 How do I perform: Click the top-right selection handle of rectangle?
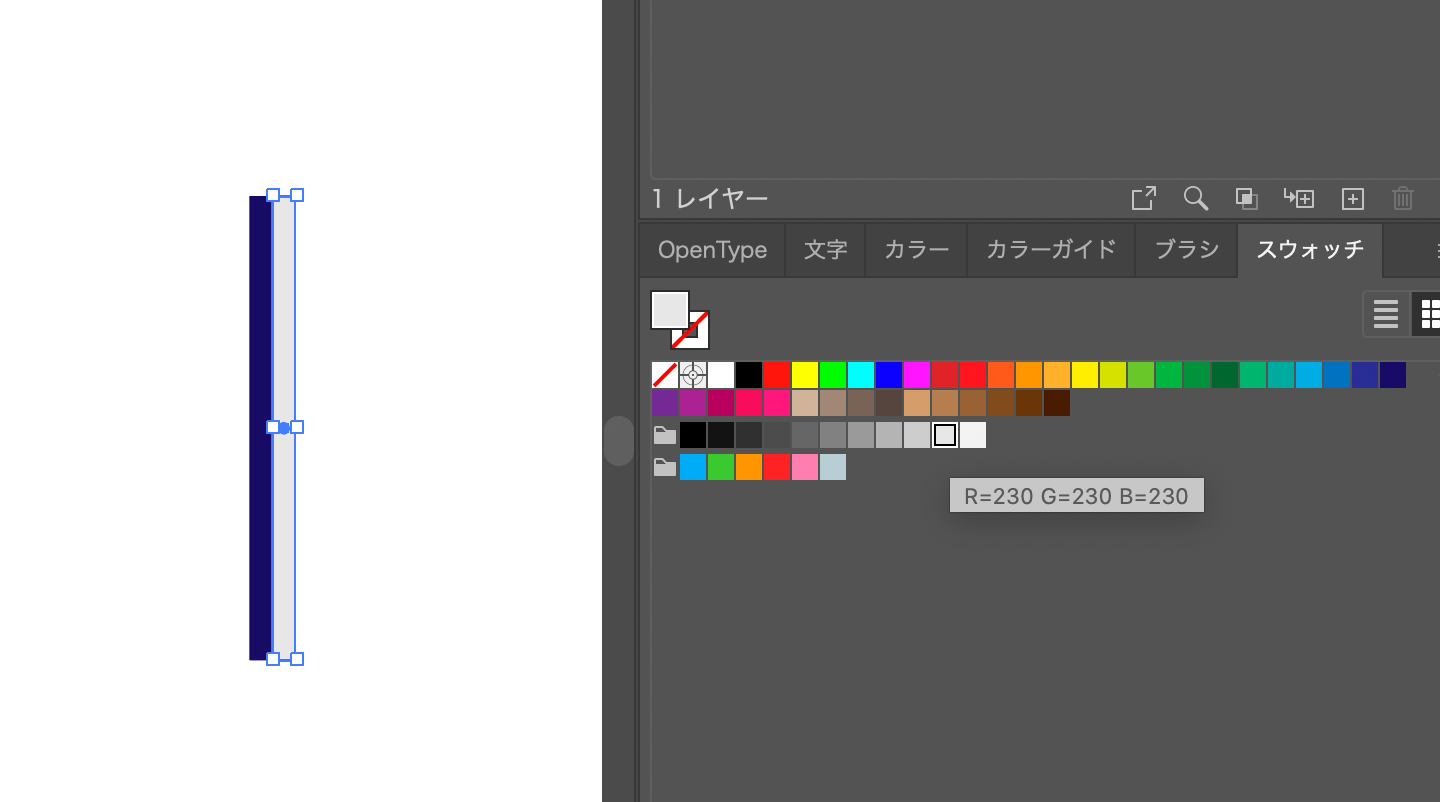point(297,195)
